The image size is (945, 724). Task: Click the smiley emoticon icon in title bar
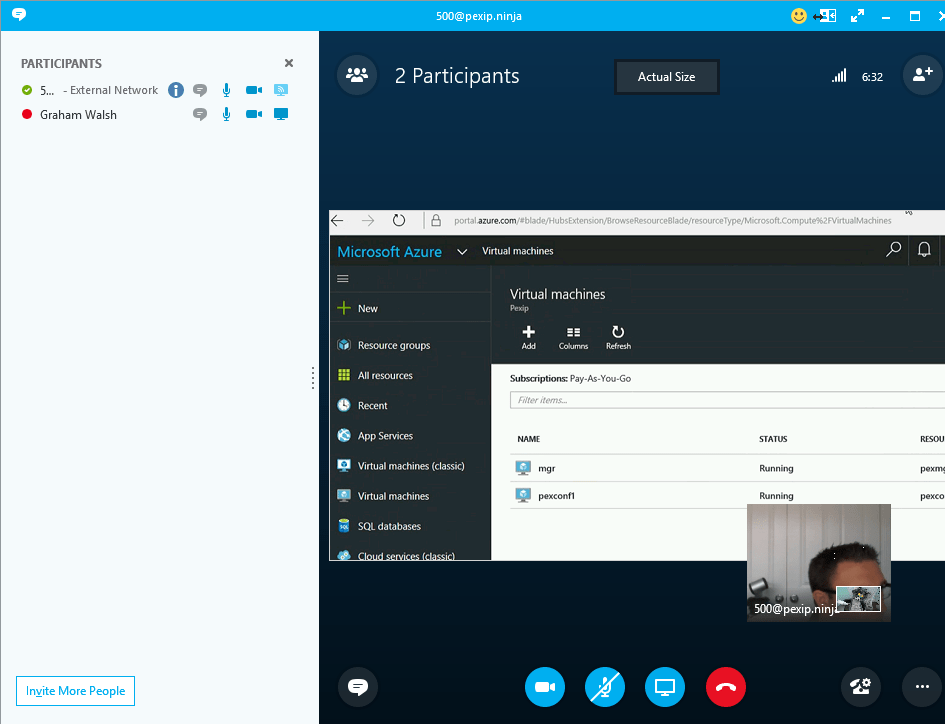[x=799, y=16]
